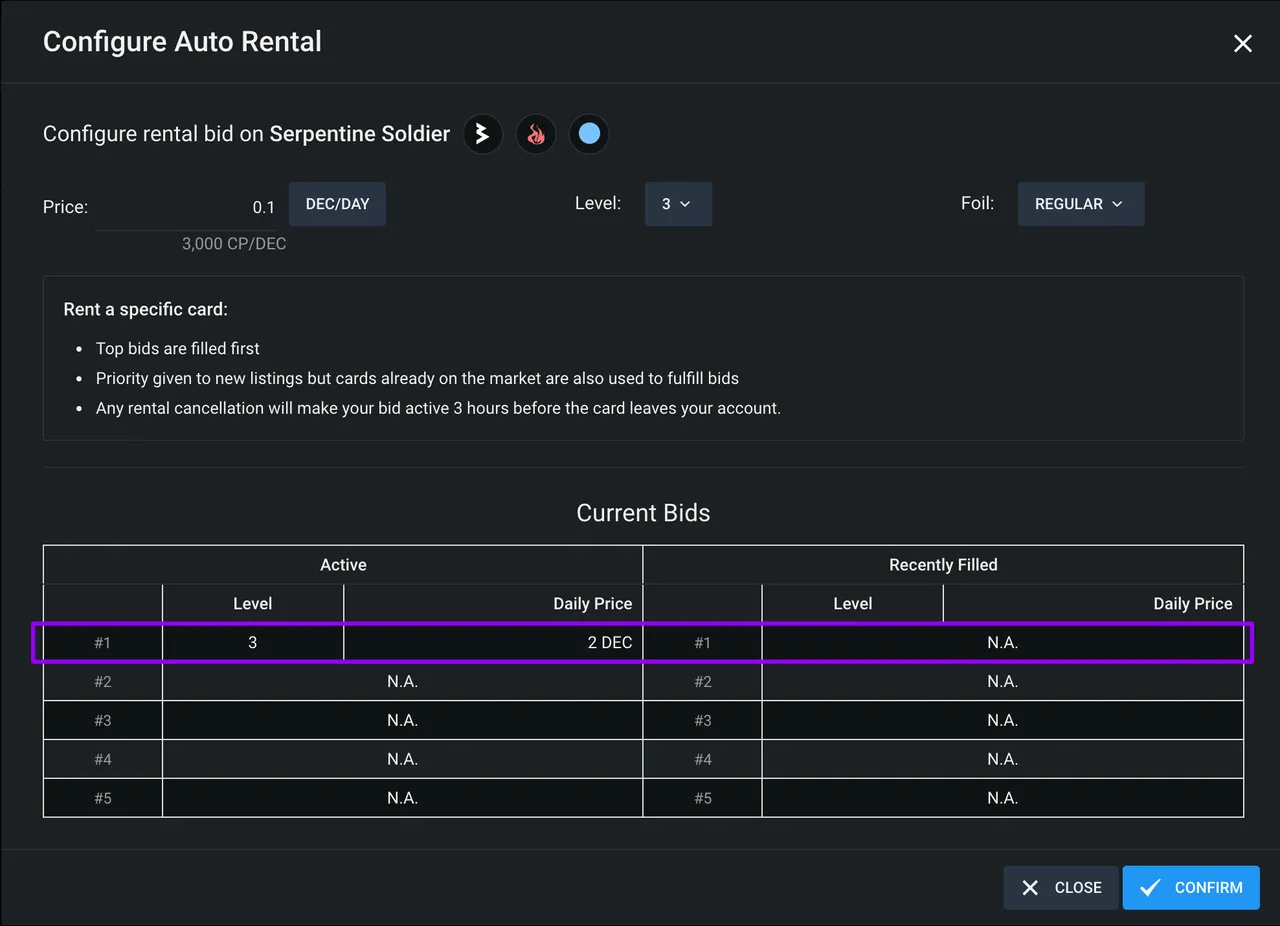1280x926 pixels.
Task: Click the '2 DEC' daily price cell
Action: click(x=493, y=643)
